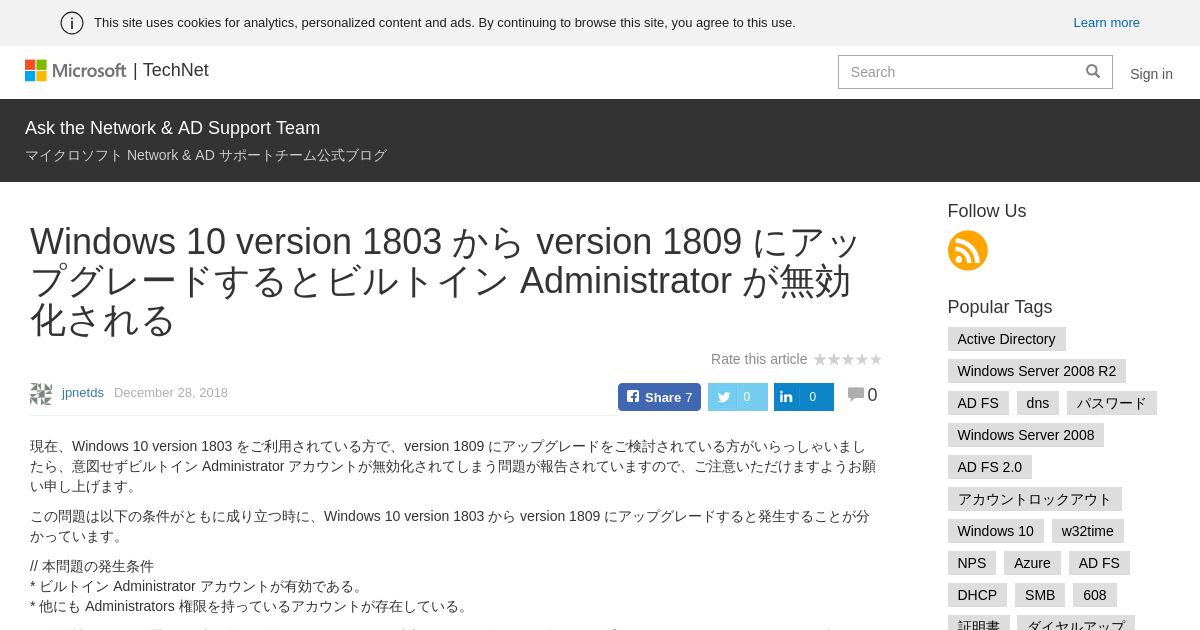Click the jpnetds author avatar

[x=41, y=393]
